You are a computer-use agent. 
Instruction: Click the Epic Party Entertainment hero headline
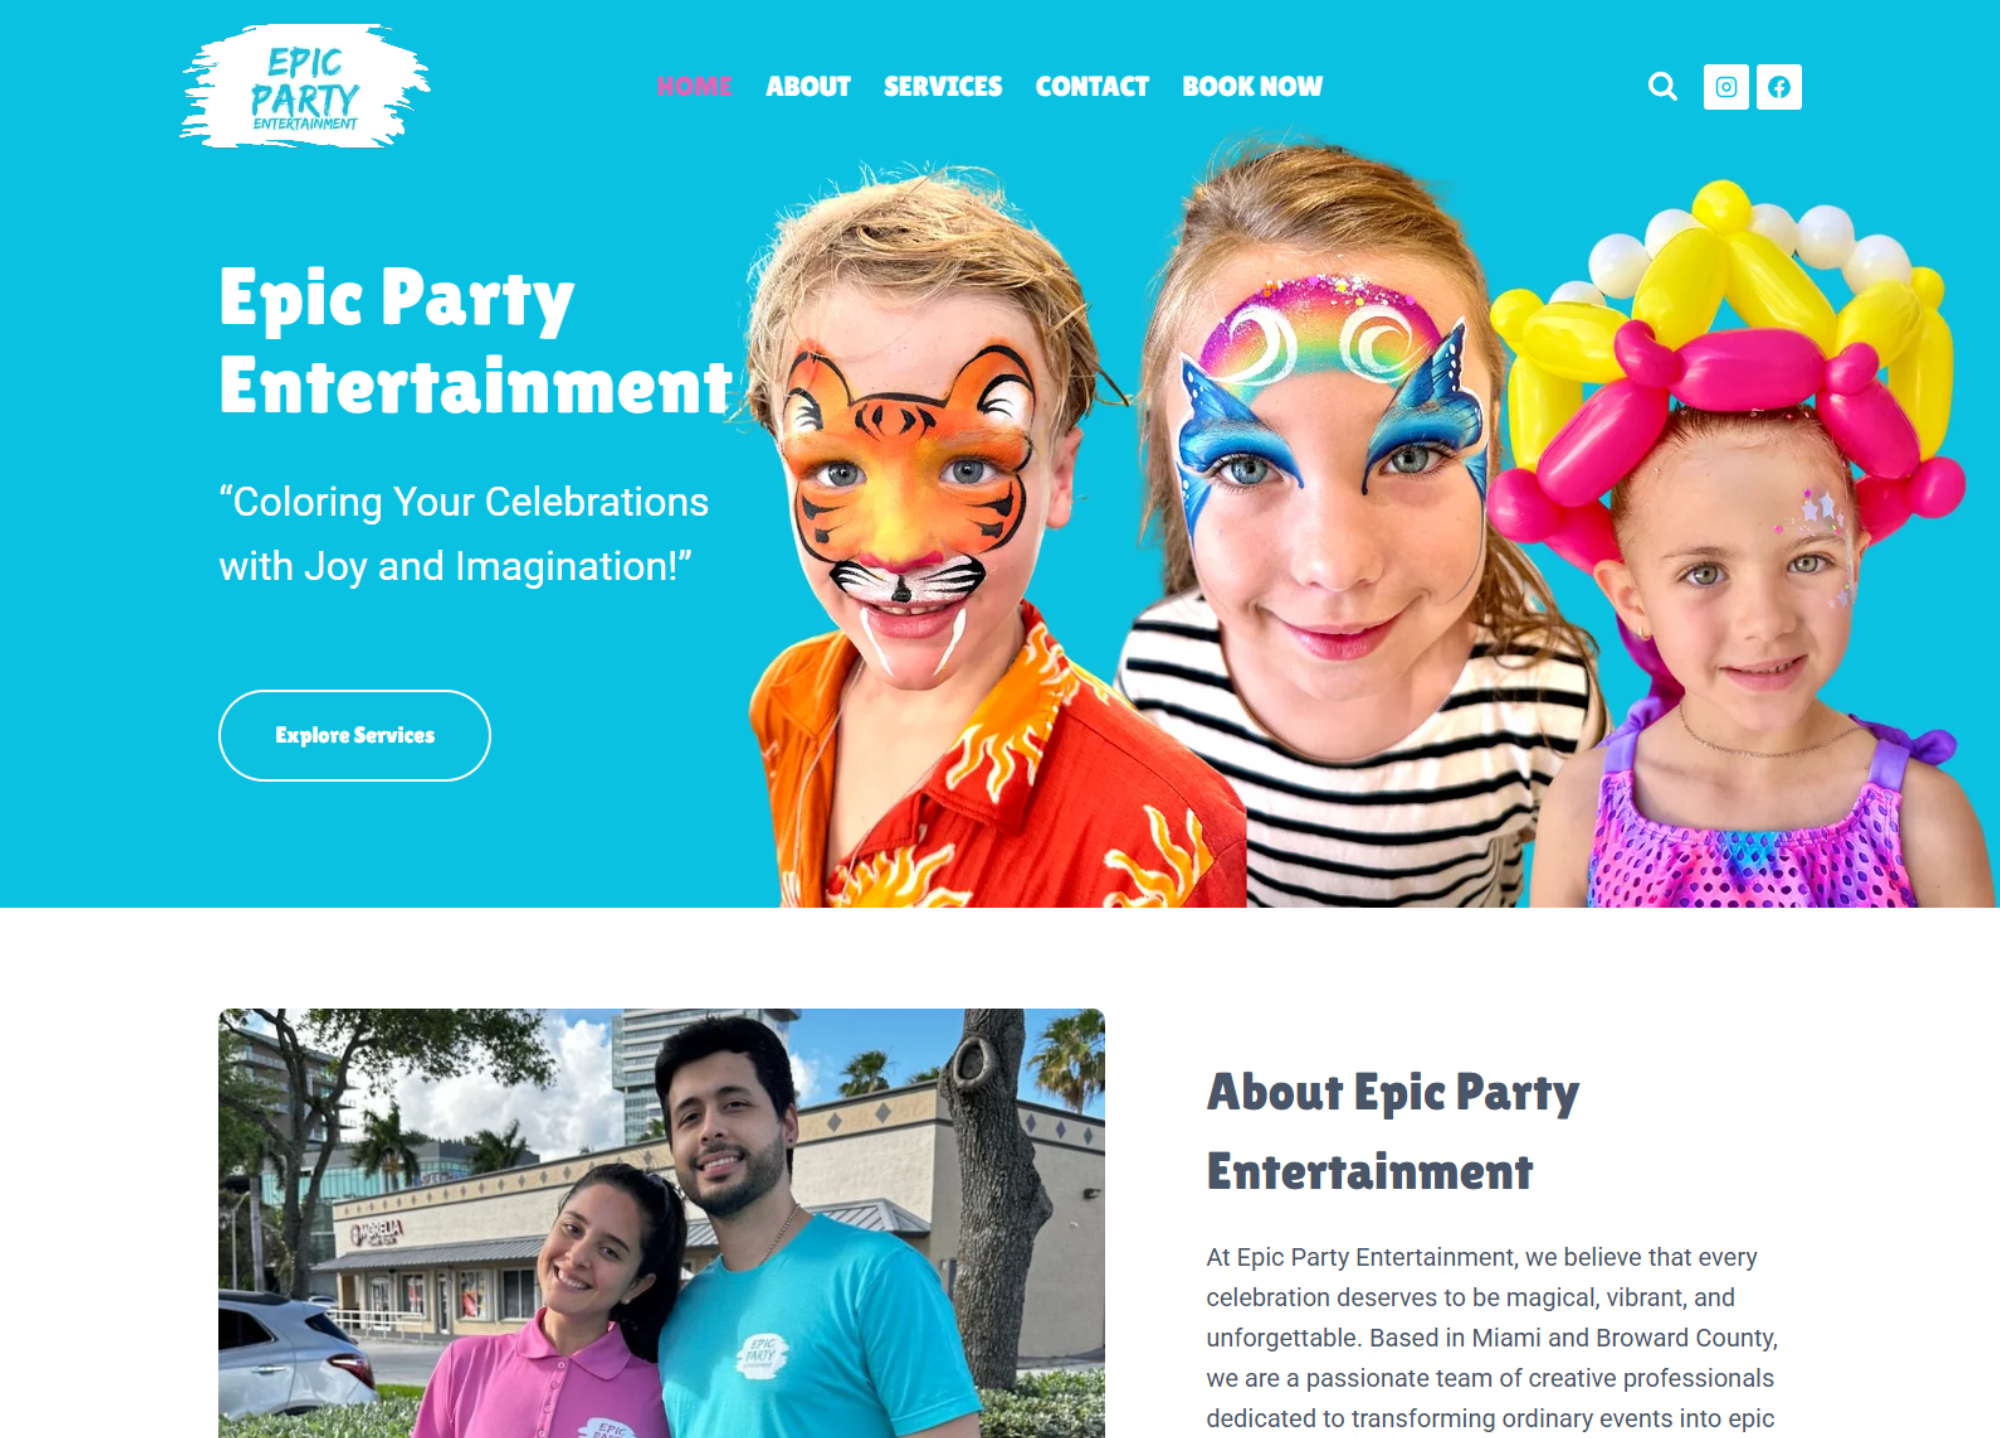(x=476, y=341)
